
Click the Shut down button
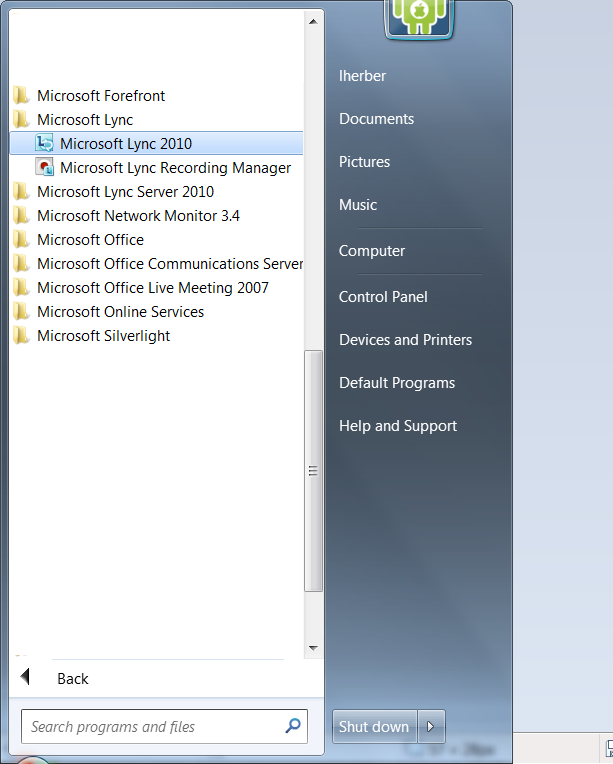coord(375,726)
